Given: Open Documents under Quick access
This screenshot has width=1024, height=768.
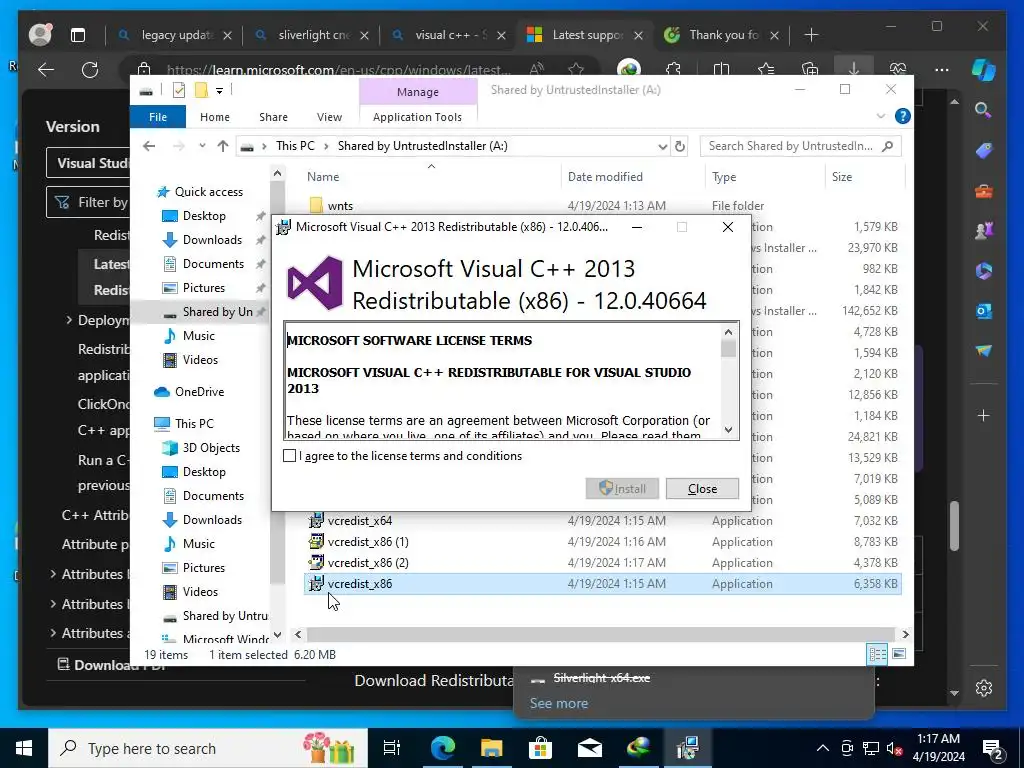Looking at the screenshot, I should click(x=213, y=264).
